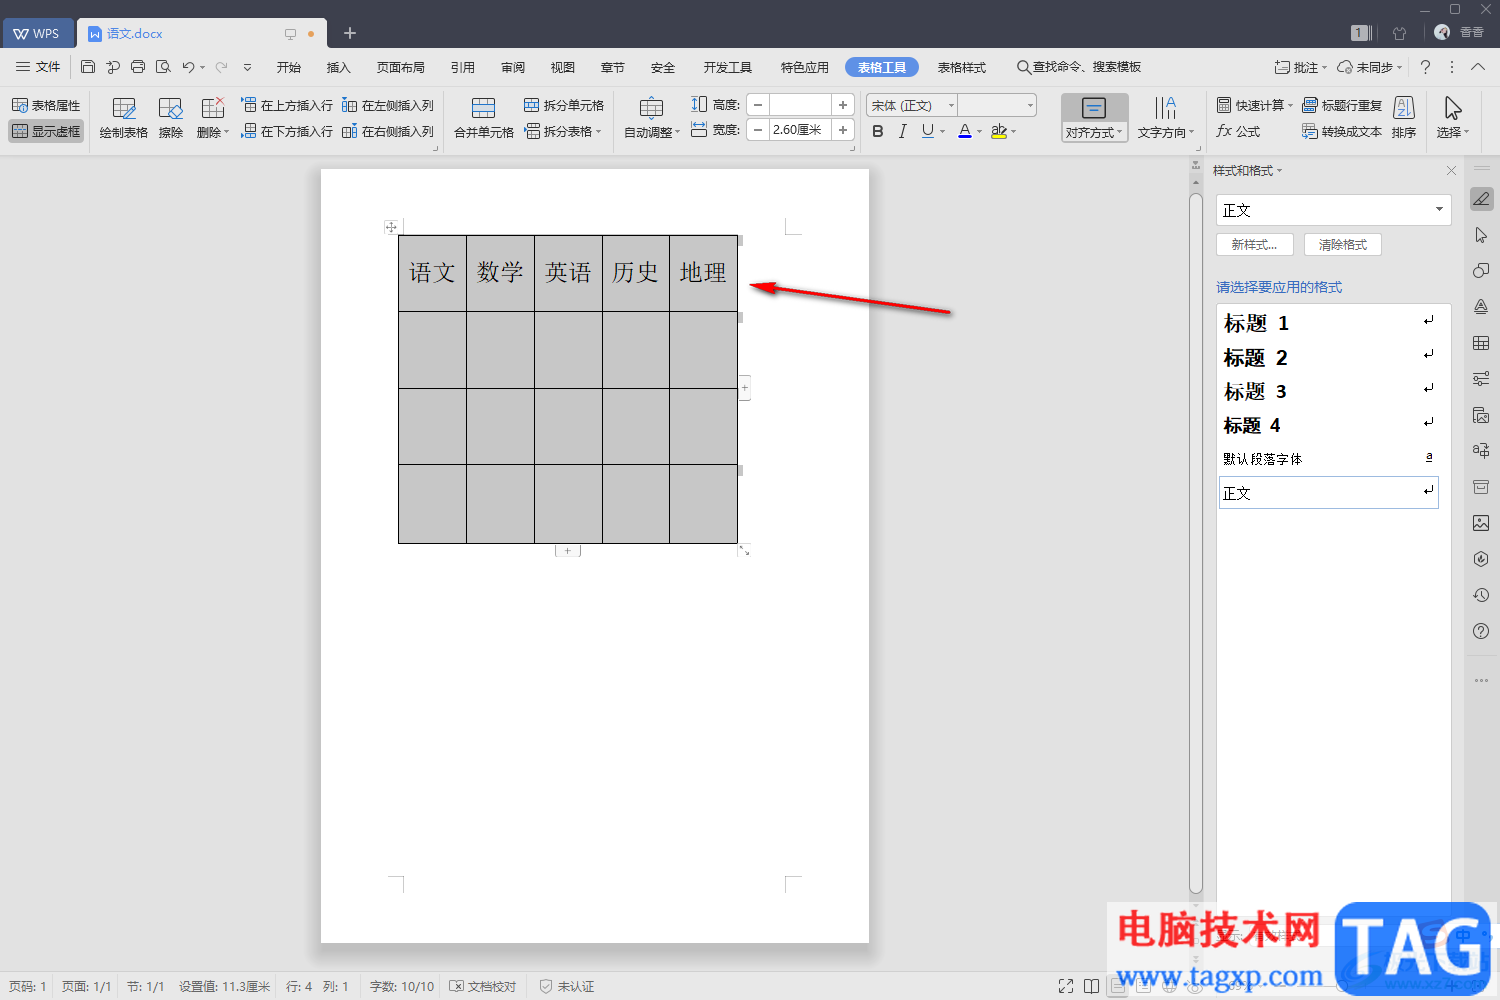
Task: Toggle 标题行重复 header row repeat
Action: [1342, 105]
